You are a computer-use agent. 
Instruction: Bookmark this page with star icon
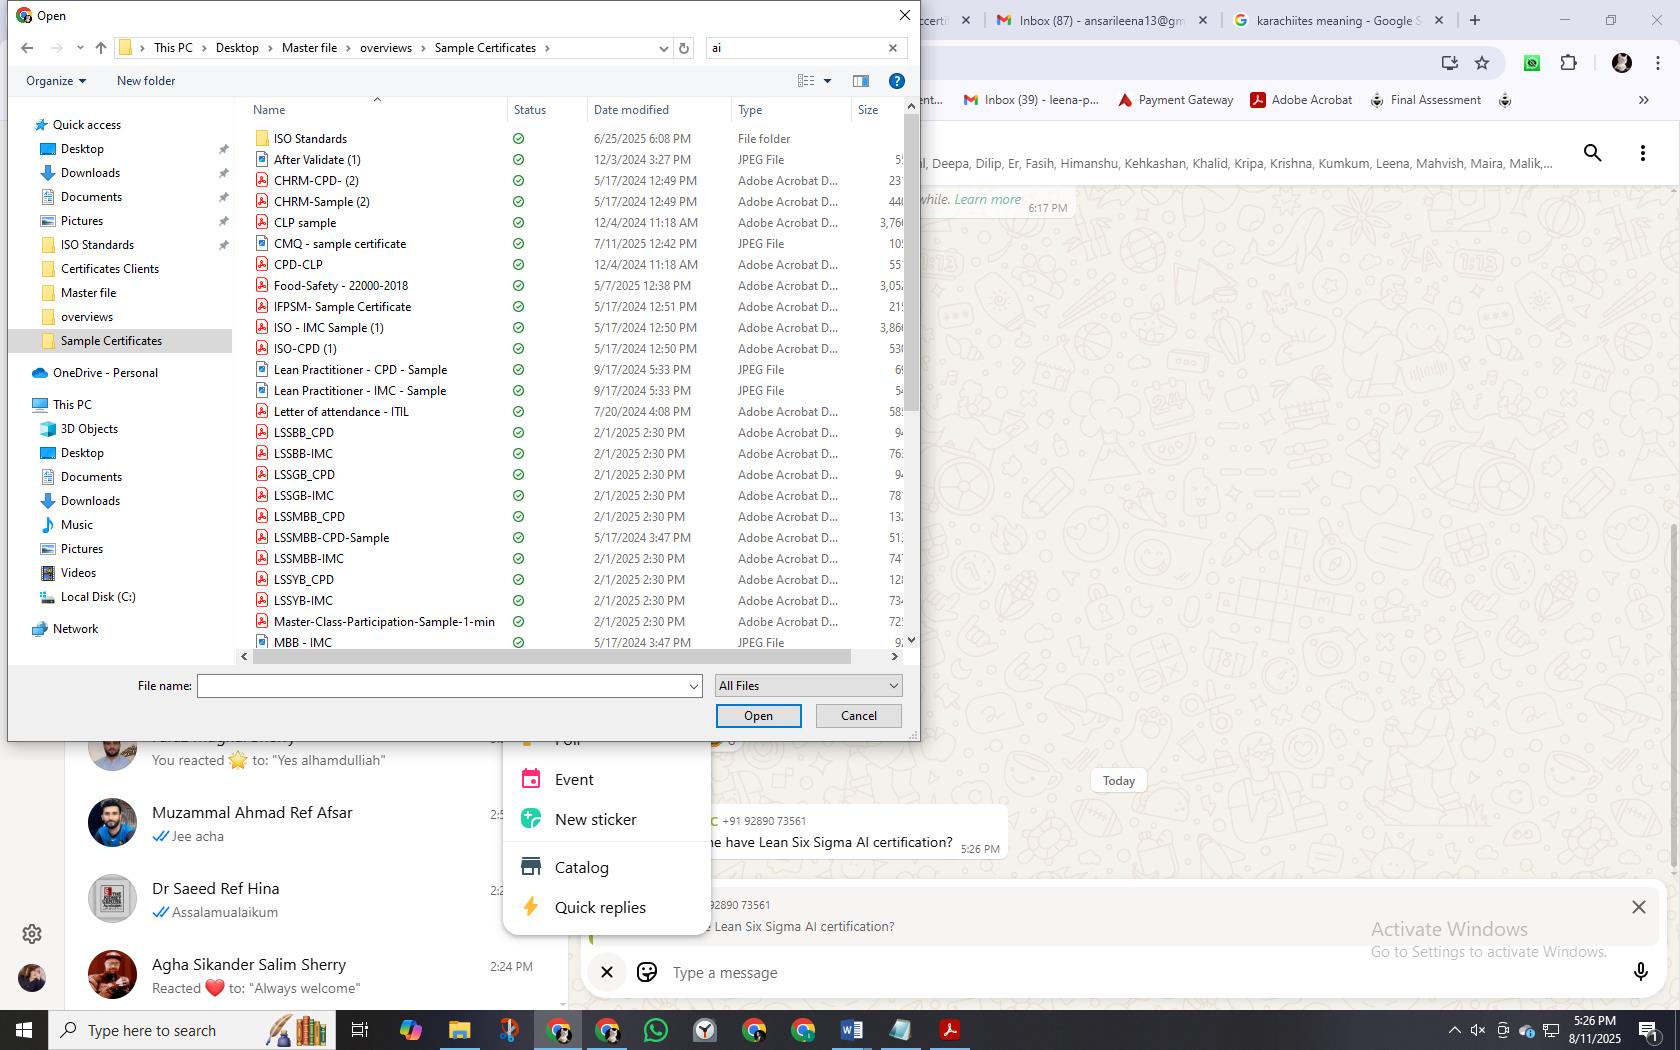tap(1482, 63)
